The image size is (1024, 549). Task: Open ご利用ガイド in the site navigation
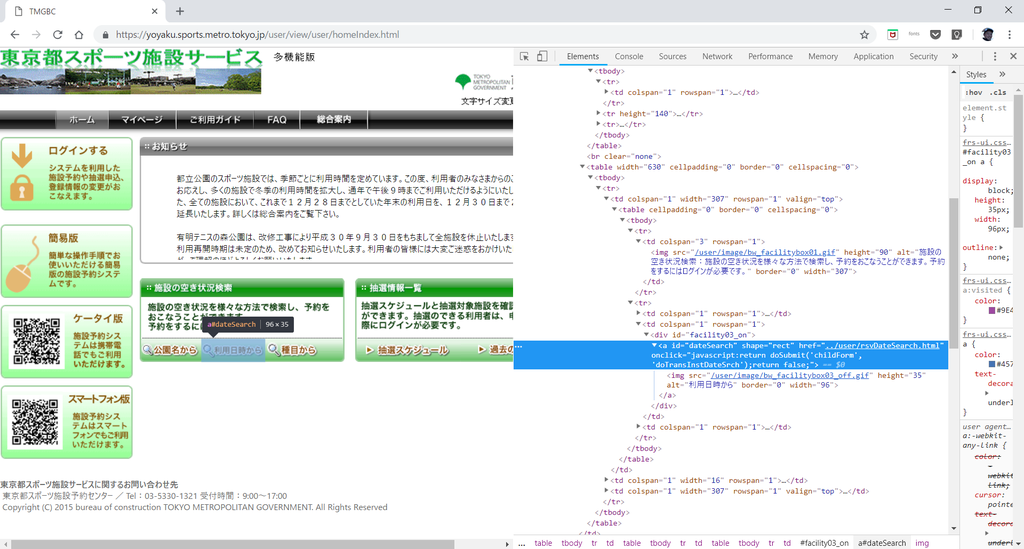[x=215, y=119]
